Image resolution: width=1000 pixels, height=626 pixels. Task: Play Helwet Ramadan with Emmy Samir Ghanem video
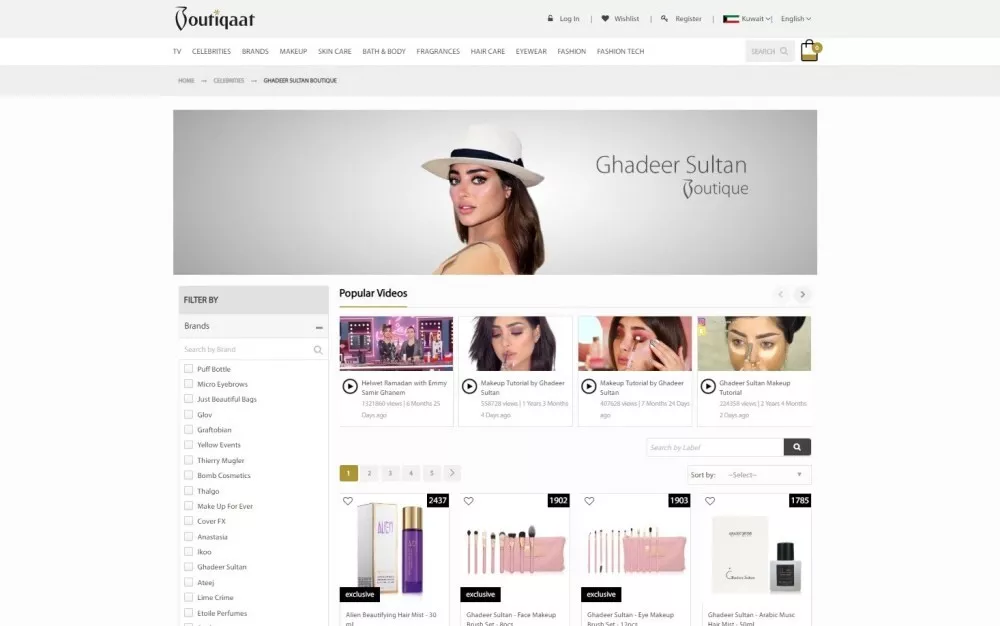click(350, 386)
